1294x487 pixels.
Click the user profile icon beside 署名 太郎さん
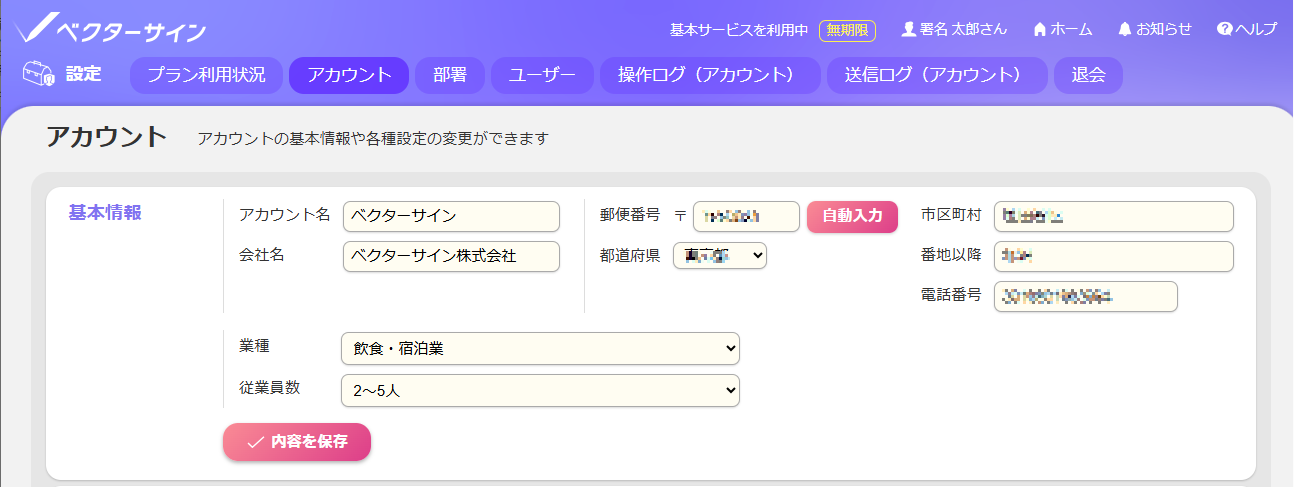[x=909, y=30]
